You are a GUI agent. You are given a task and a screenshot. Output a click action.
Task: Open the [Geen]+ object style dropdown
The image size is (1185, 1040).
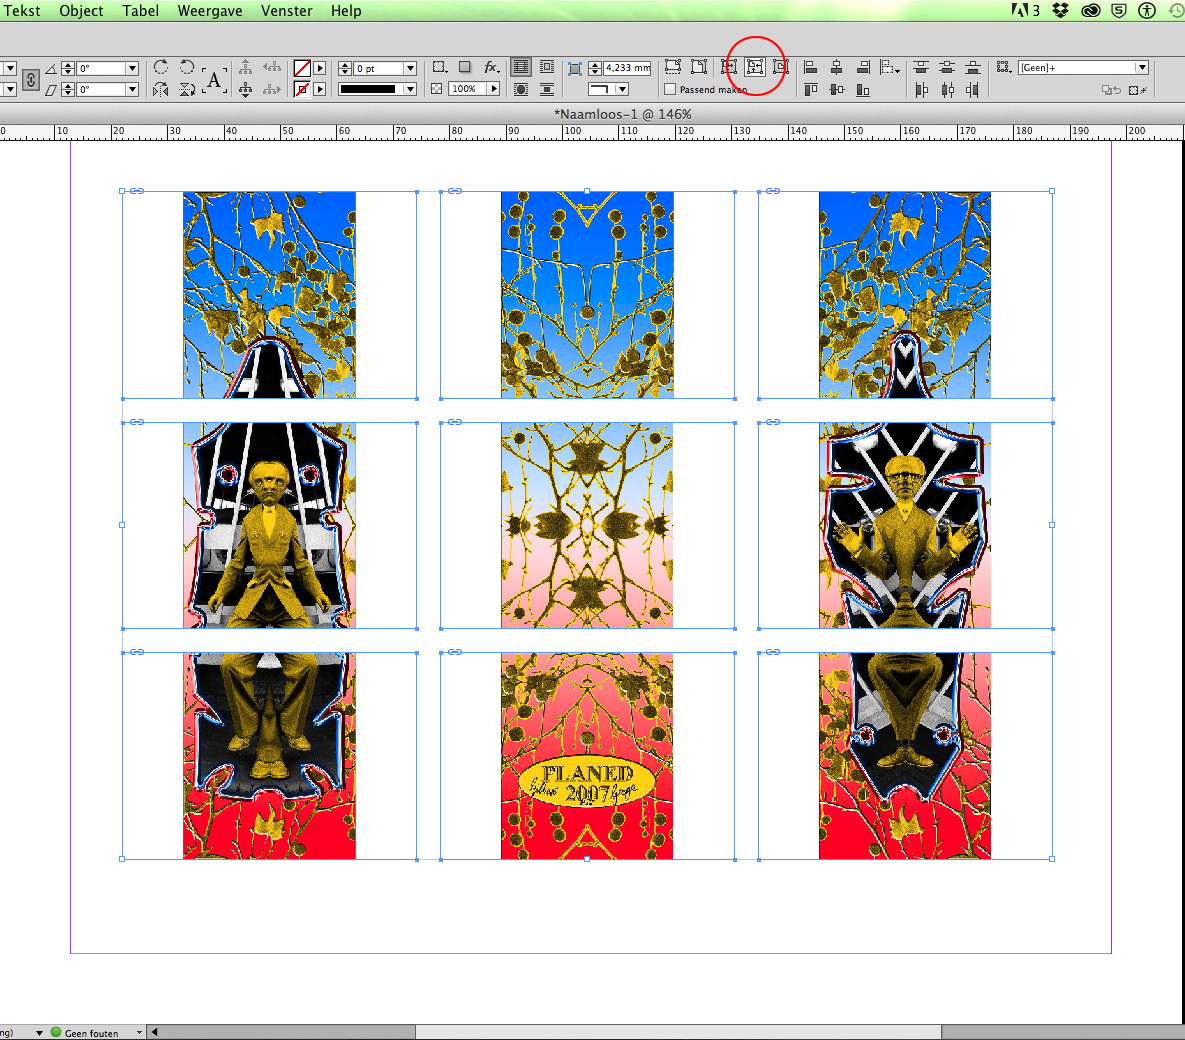point(1142,67)
